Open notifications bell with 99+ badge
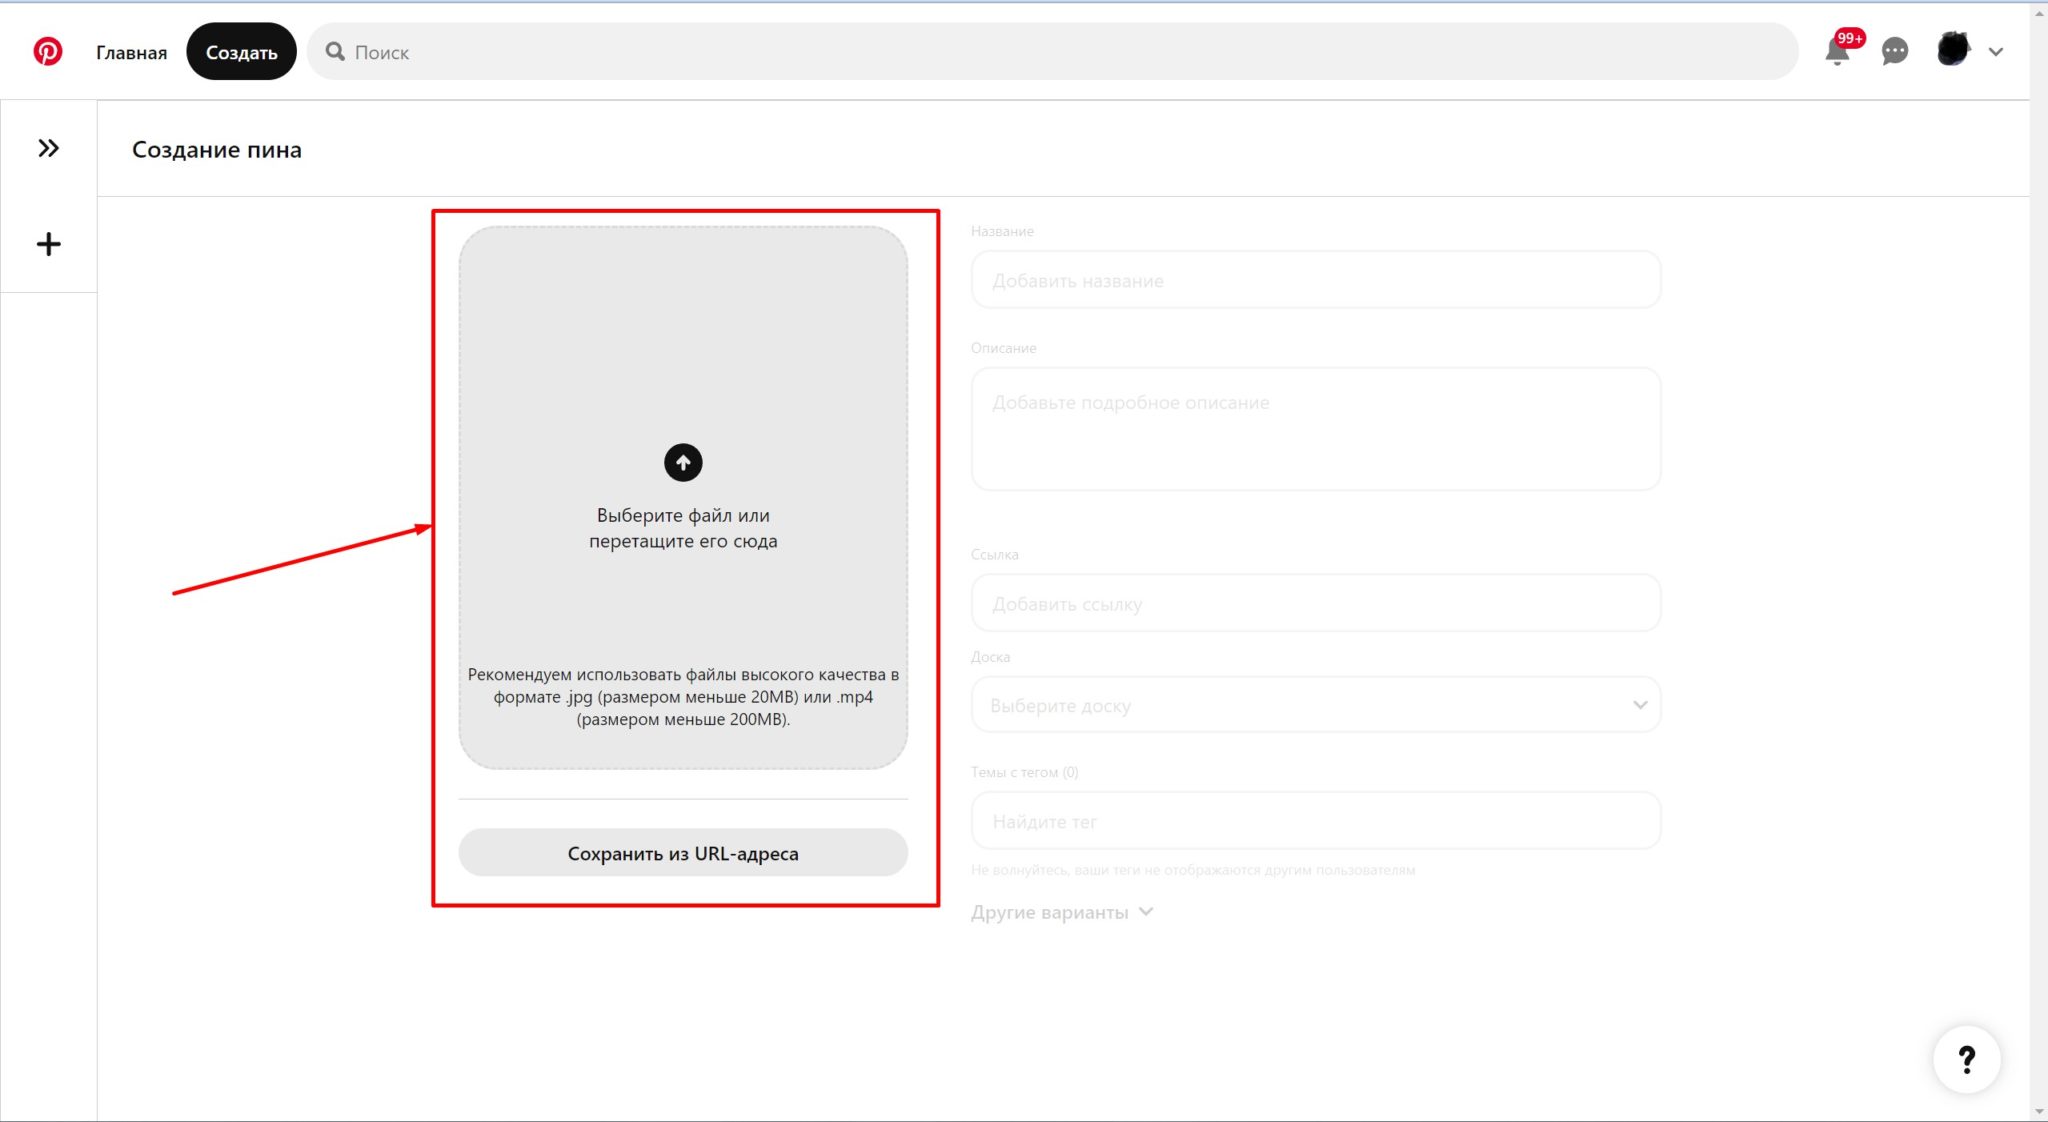 (1837, 51)
